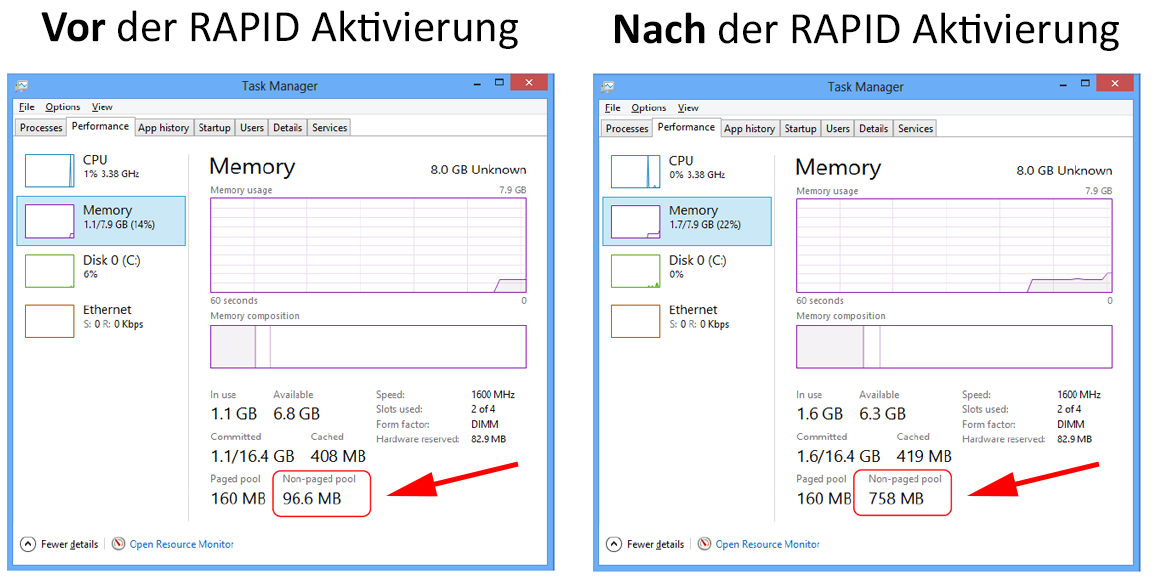
Task: Close the Vor Task Manager window
Action: tap(529, 83)
